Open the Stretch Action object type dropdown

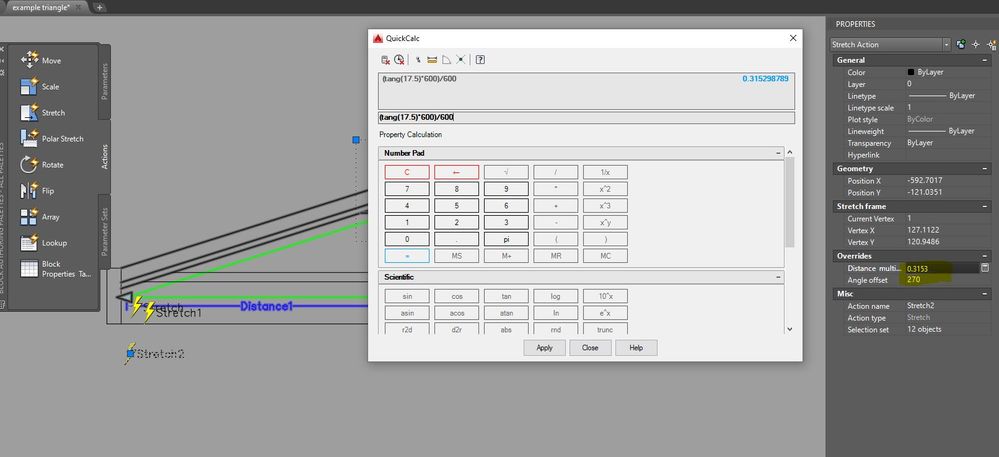[946, 45]
